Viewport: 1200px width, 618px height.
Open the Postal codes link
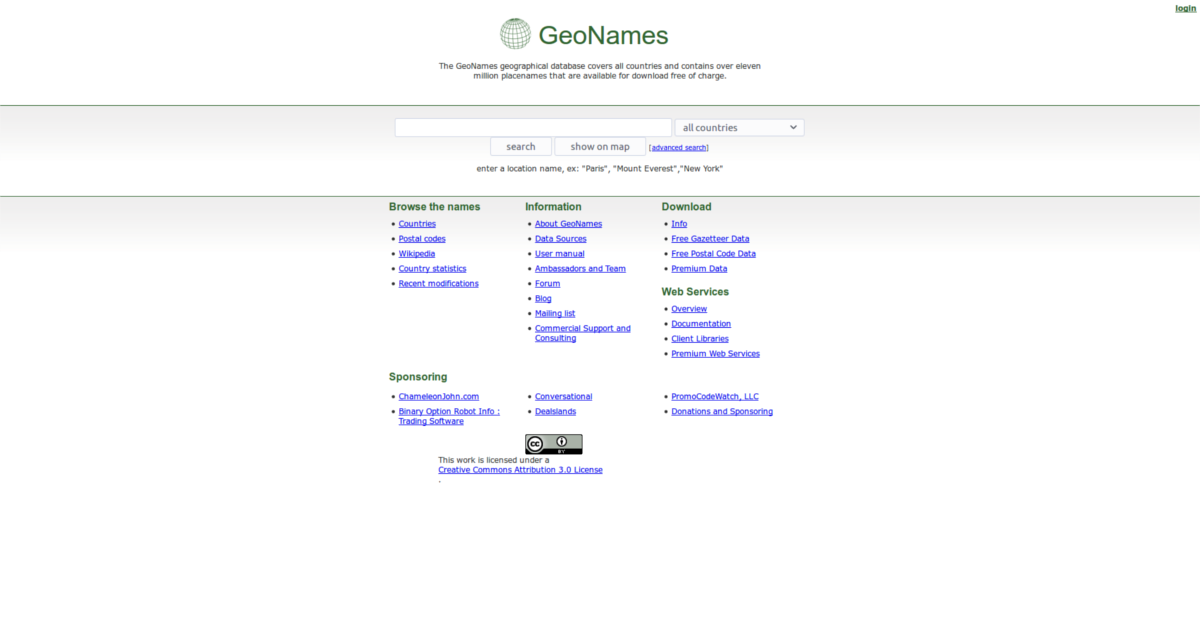tap(422, 239)
